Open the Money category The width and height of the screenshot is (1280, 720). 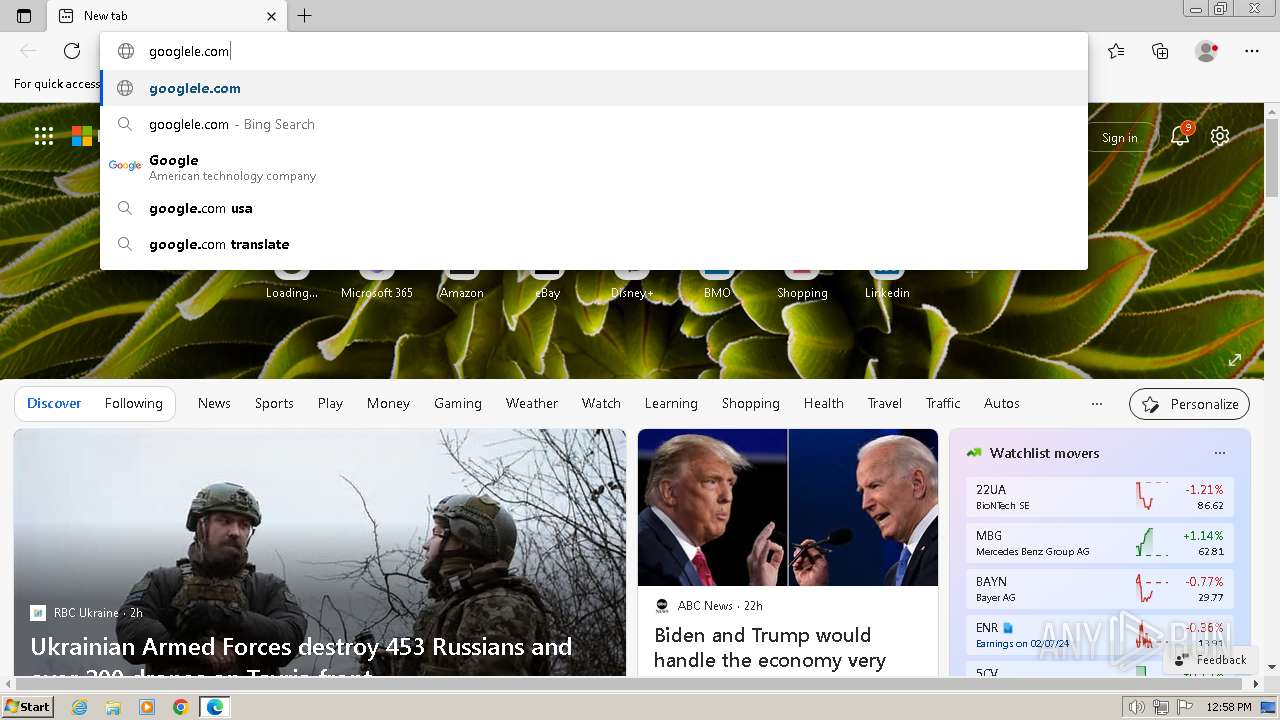388,403
